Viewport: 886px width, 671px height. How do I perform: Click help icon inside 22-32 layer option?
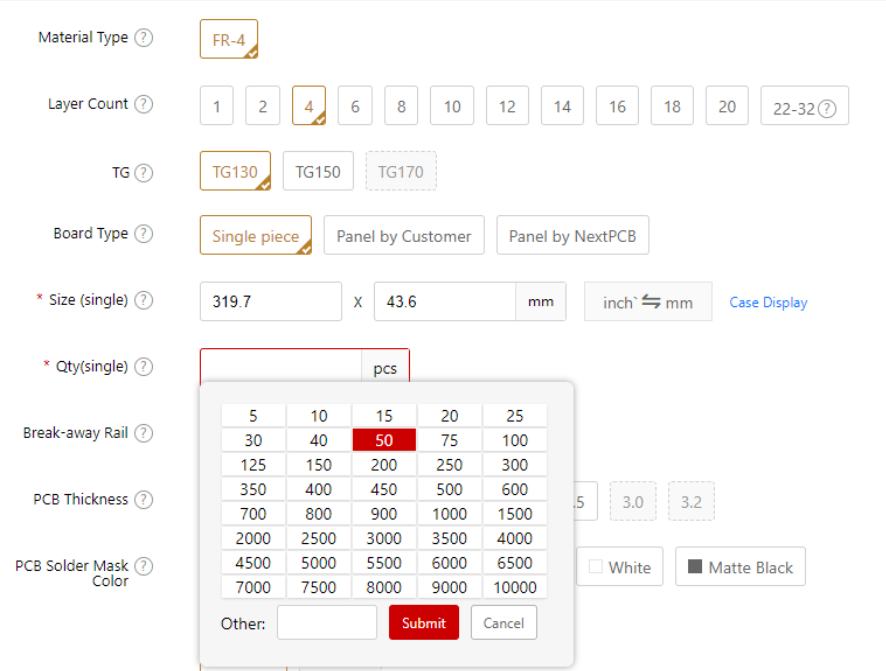click(x=827, y=109)
